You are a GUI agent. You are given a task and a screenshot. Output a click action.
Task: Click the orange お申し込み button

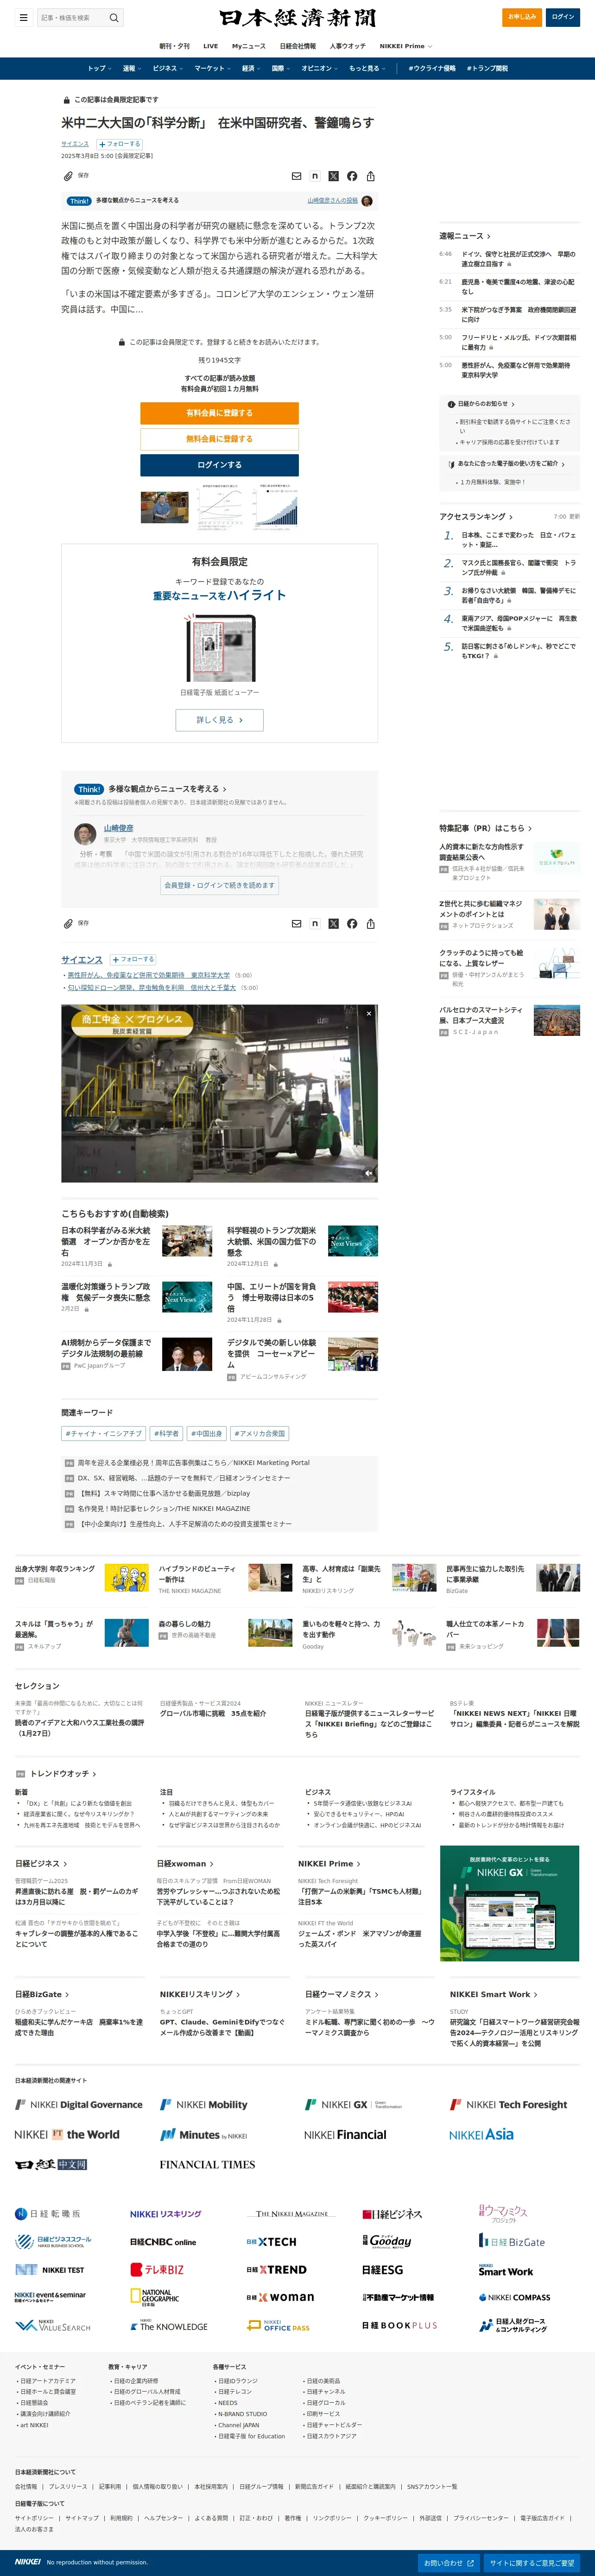(522, 17)
